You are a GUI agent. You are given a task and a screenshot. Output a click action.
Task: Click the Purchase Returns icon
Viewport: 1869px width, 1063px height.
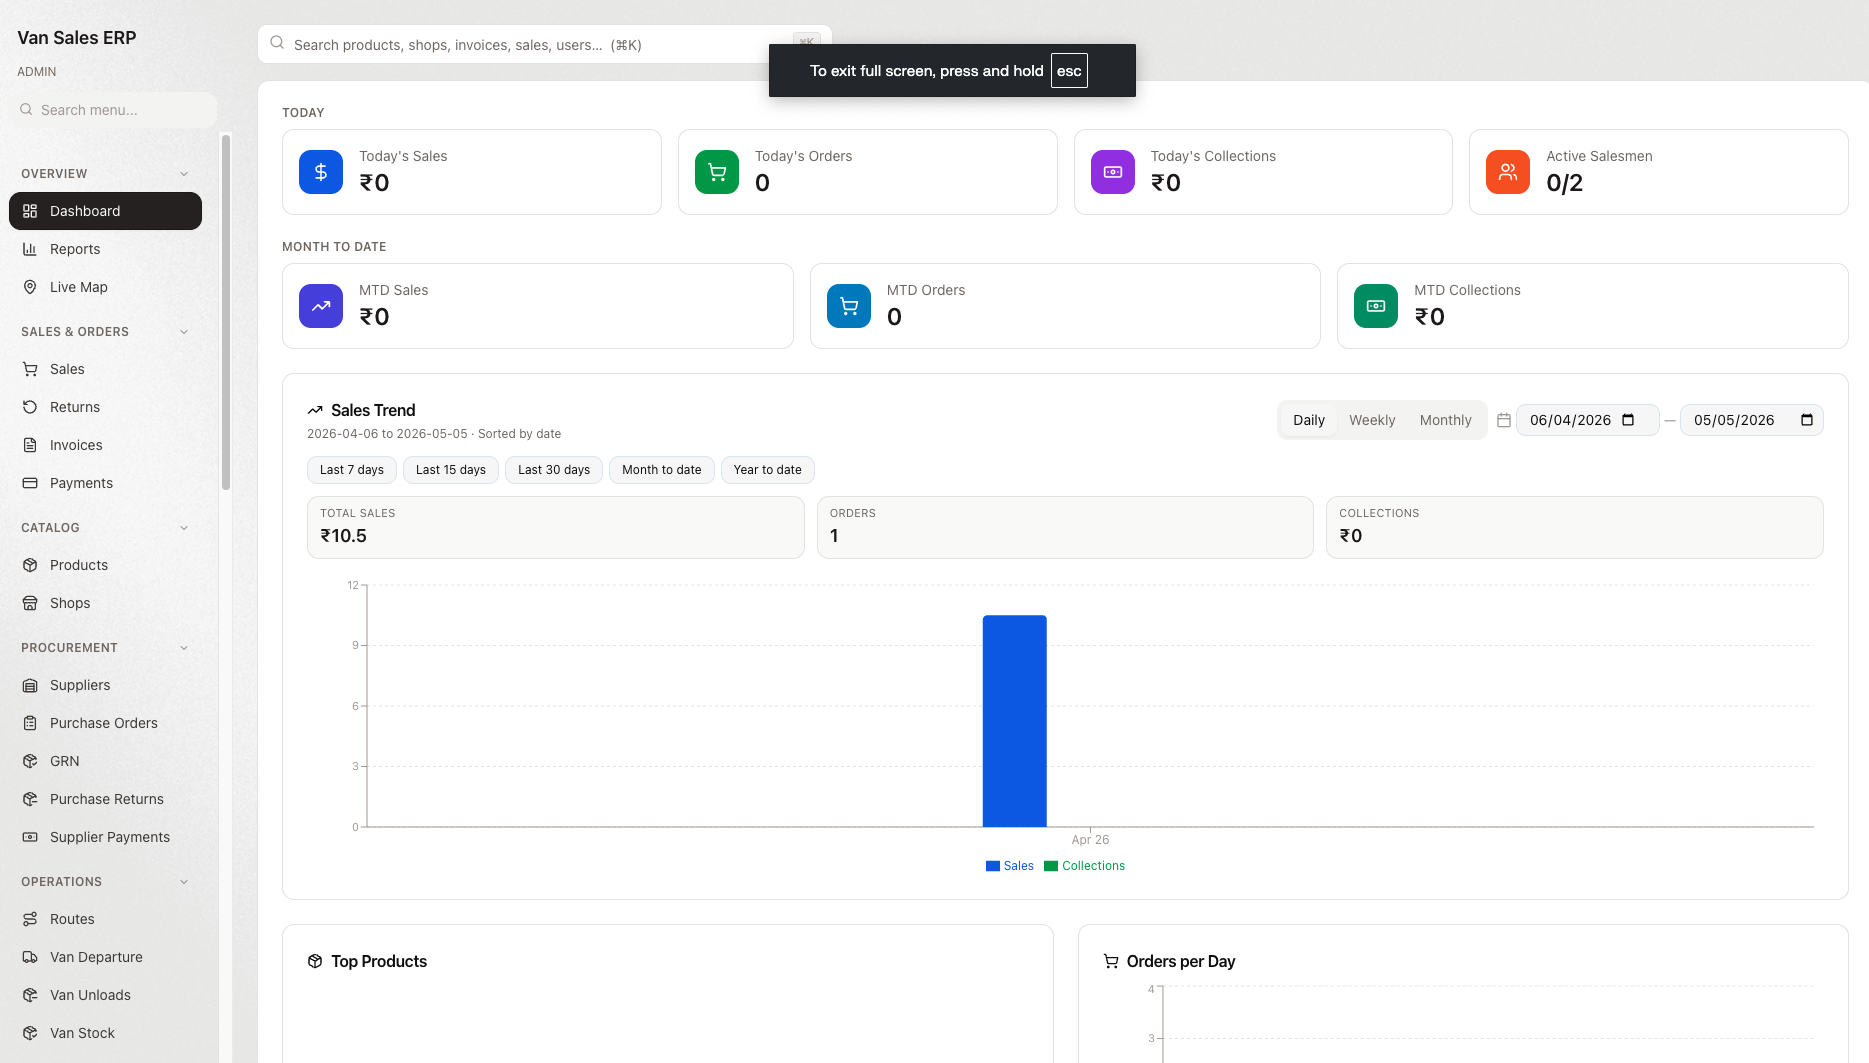[30, 799]
